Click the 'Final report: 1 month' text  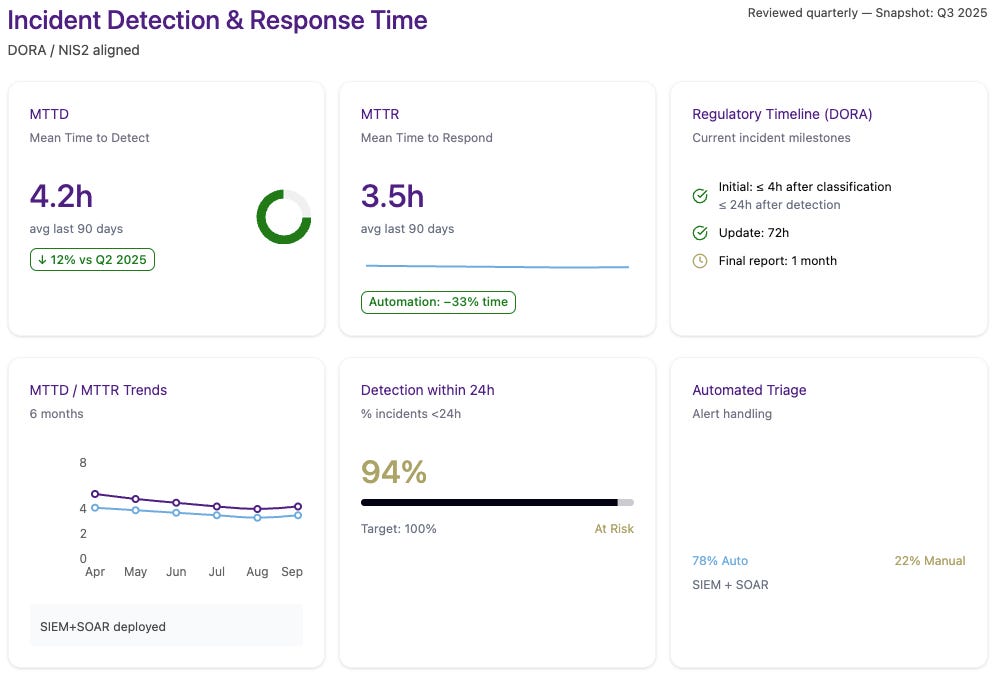click(x=777, y=261)
